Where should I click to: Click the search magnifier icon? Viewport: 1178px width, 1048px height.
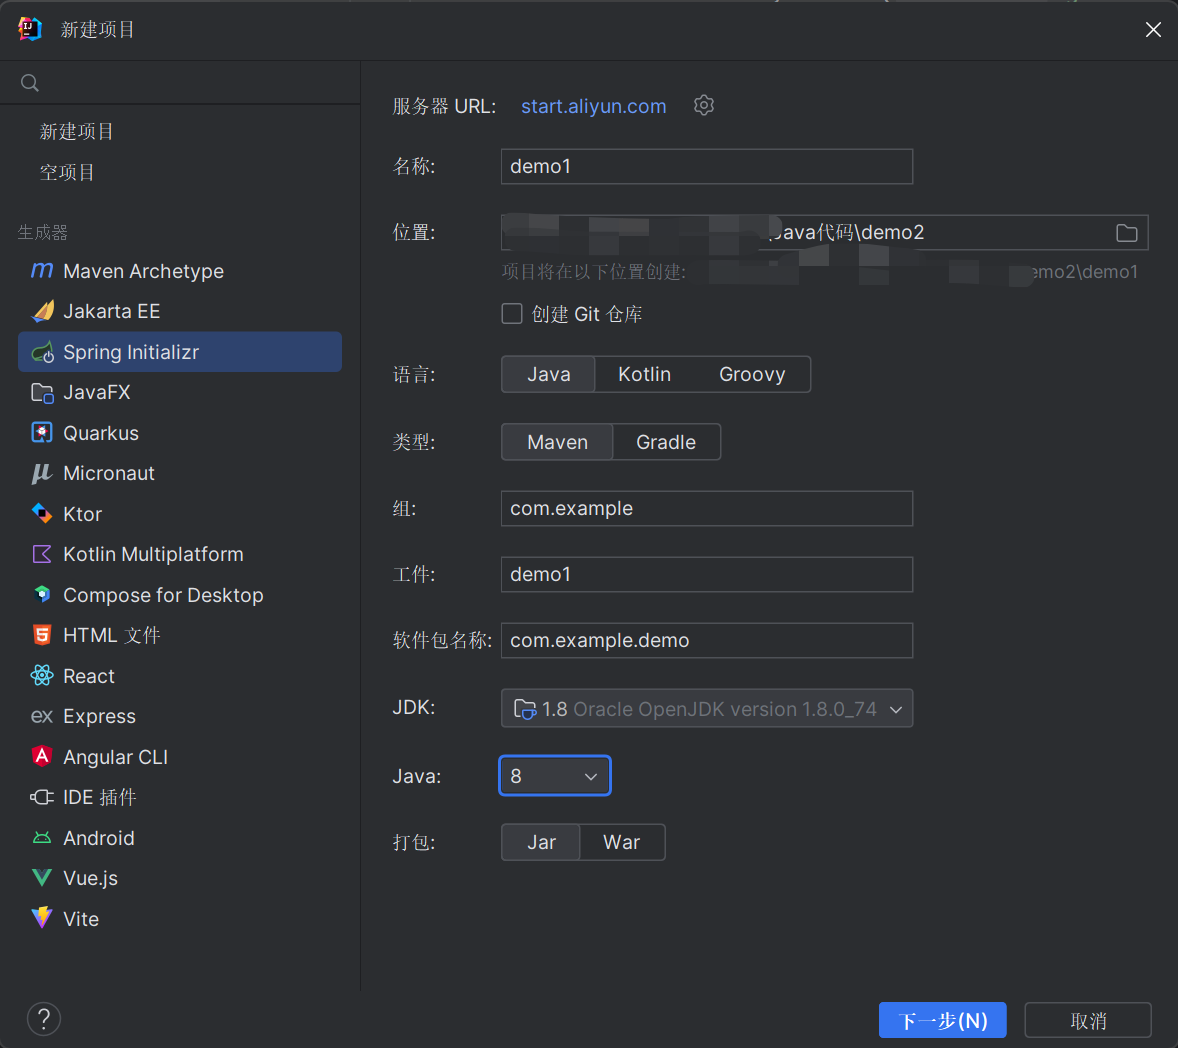(30, 83)
